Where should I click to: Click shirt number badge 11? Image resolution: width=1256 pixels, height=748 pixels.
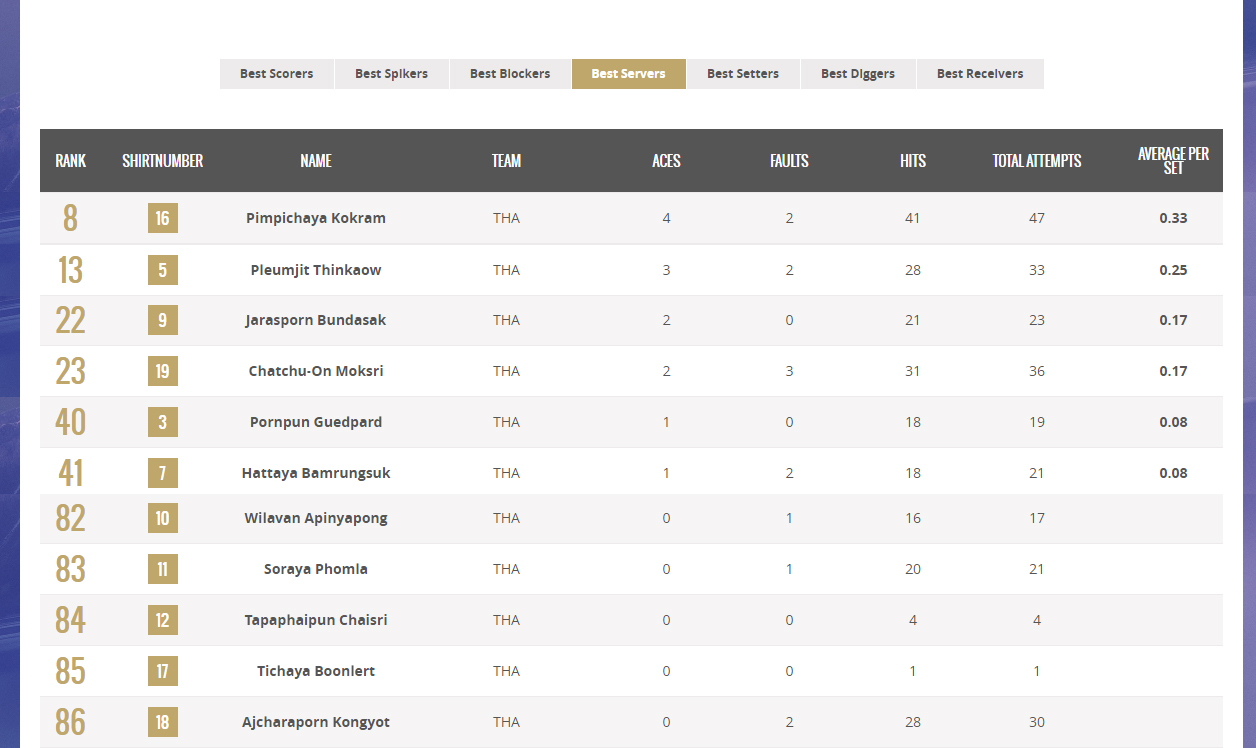(x=163, y=569)
